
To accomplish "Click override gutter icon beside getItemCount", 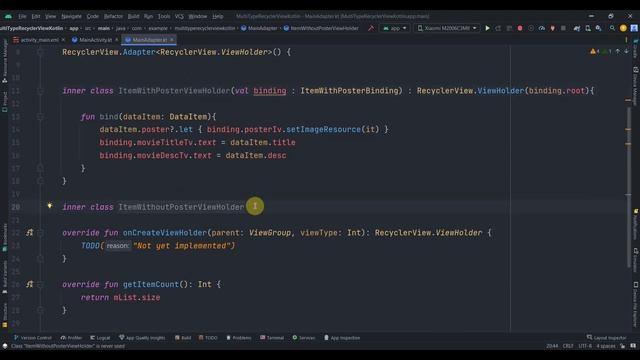I will [x=29, y=284].
